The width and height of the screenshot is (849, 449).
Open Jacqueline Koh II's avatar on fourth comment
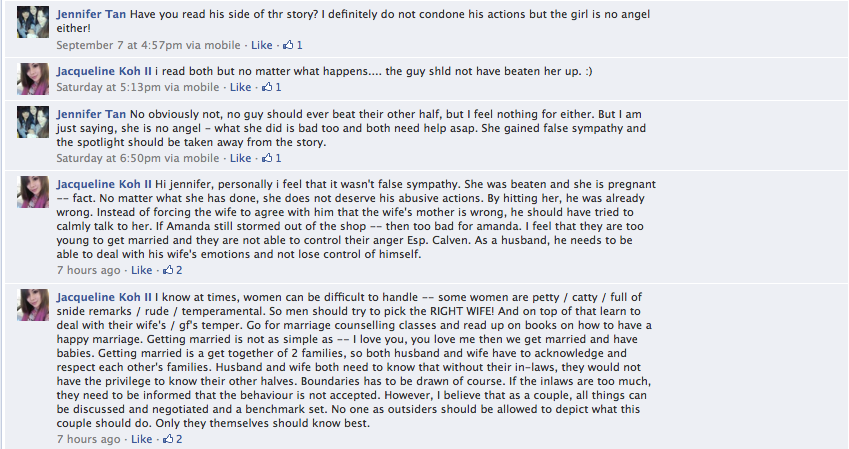[x=34, y=193]
